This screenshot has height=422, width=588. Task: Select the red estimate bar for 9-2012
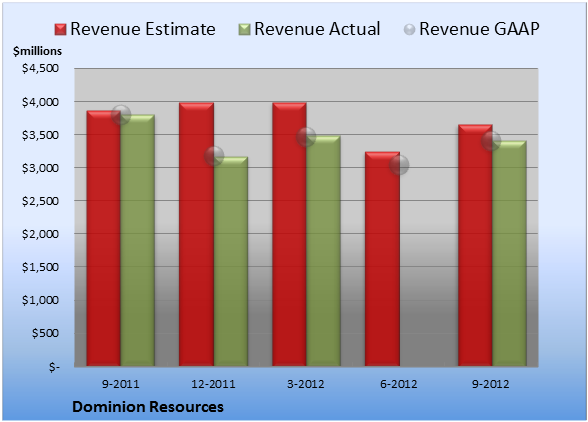[475, 245]
